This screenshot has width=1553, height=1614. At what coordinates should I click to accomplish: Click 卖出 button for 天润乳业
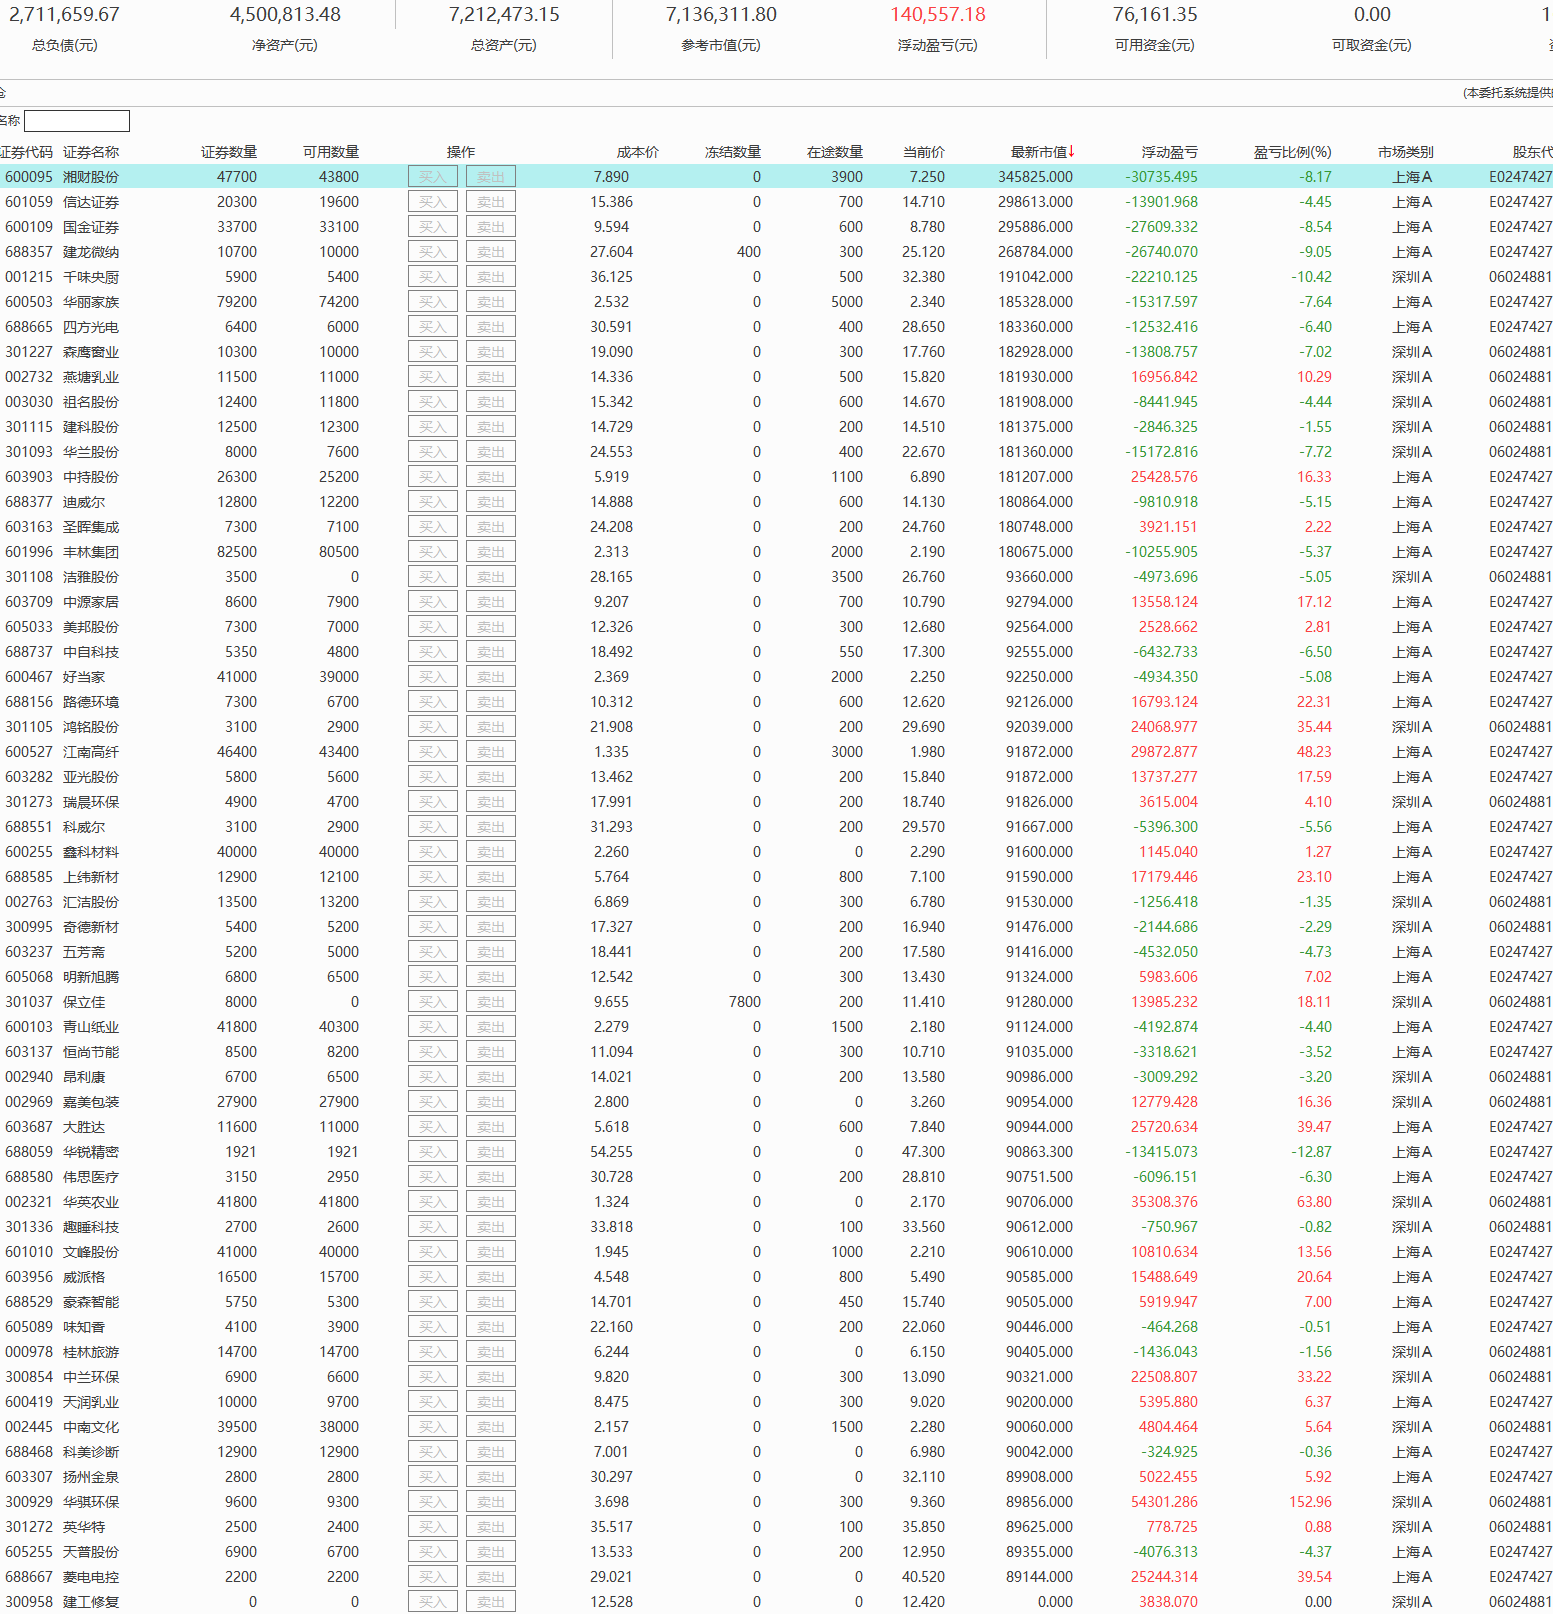pos(491,1402)
